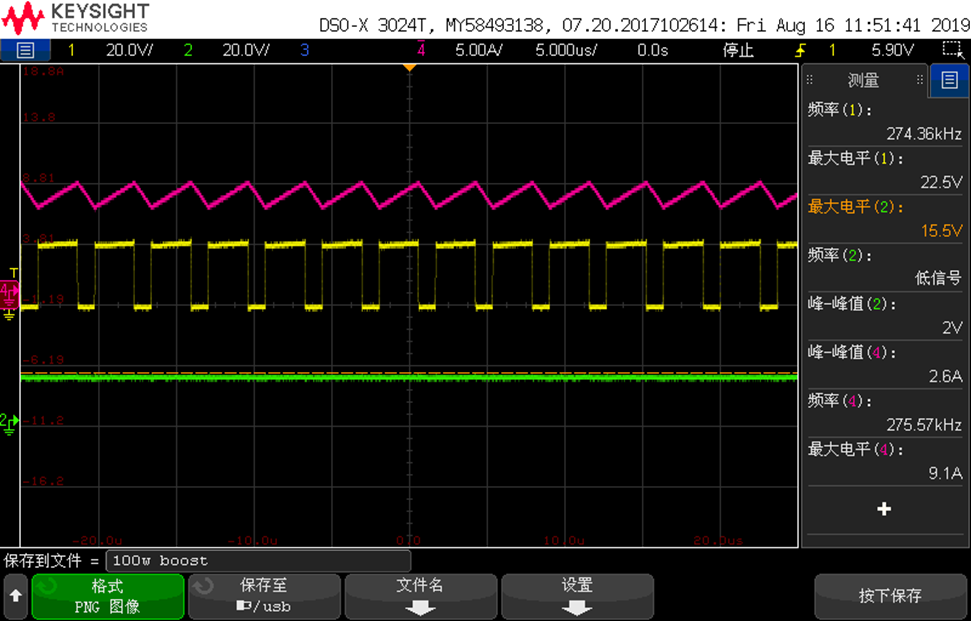Click the 停止 run status indicator
971x621 pixels.
coord(738,50)
